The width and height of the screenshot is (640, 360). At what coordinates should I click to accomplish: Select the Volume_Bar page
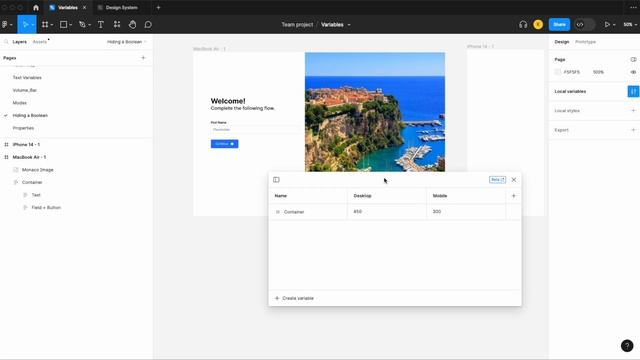24,90
